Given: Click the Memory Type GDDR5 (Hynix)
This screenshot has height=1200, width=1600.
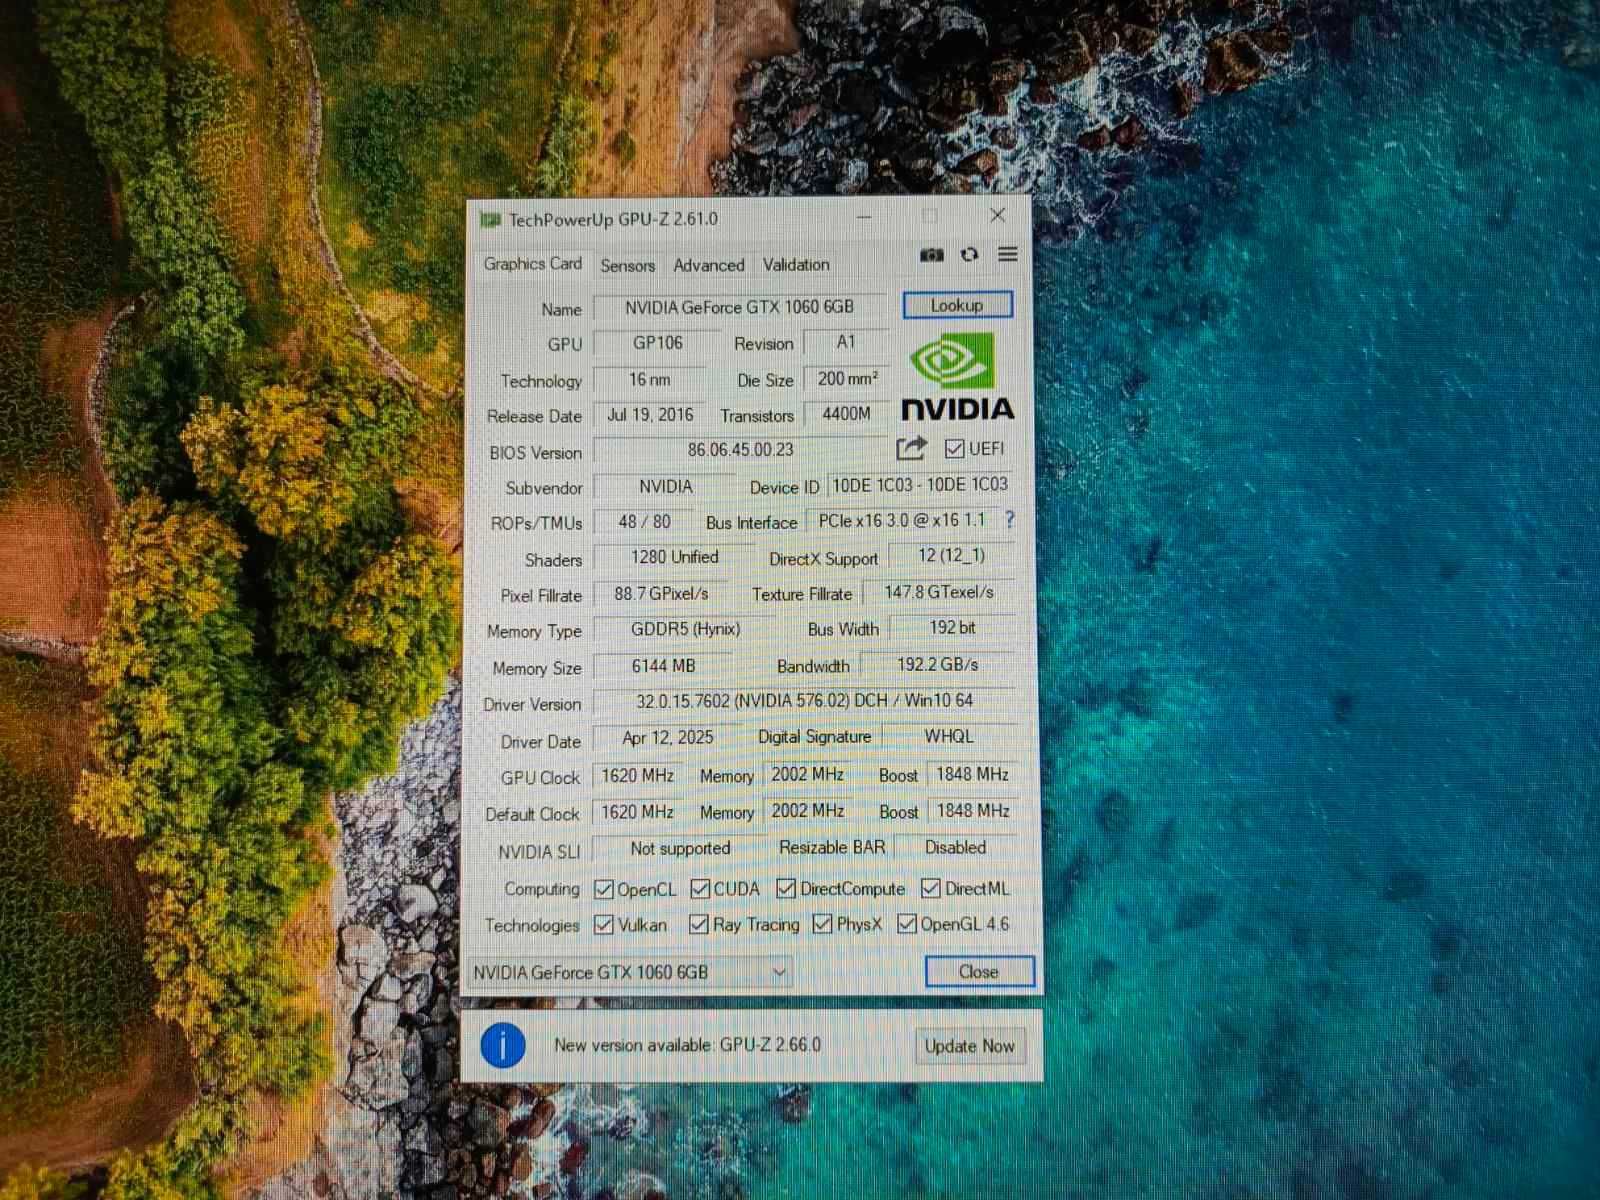Looking at the screenshot, I should (685, 630).
